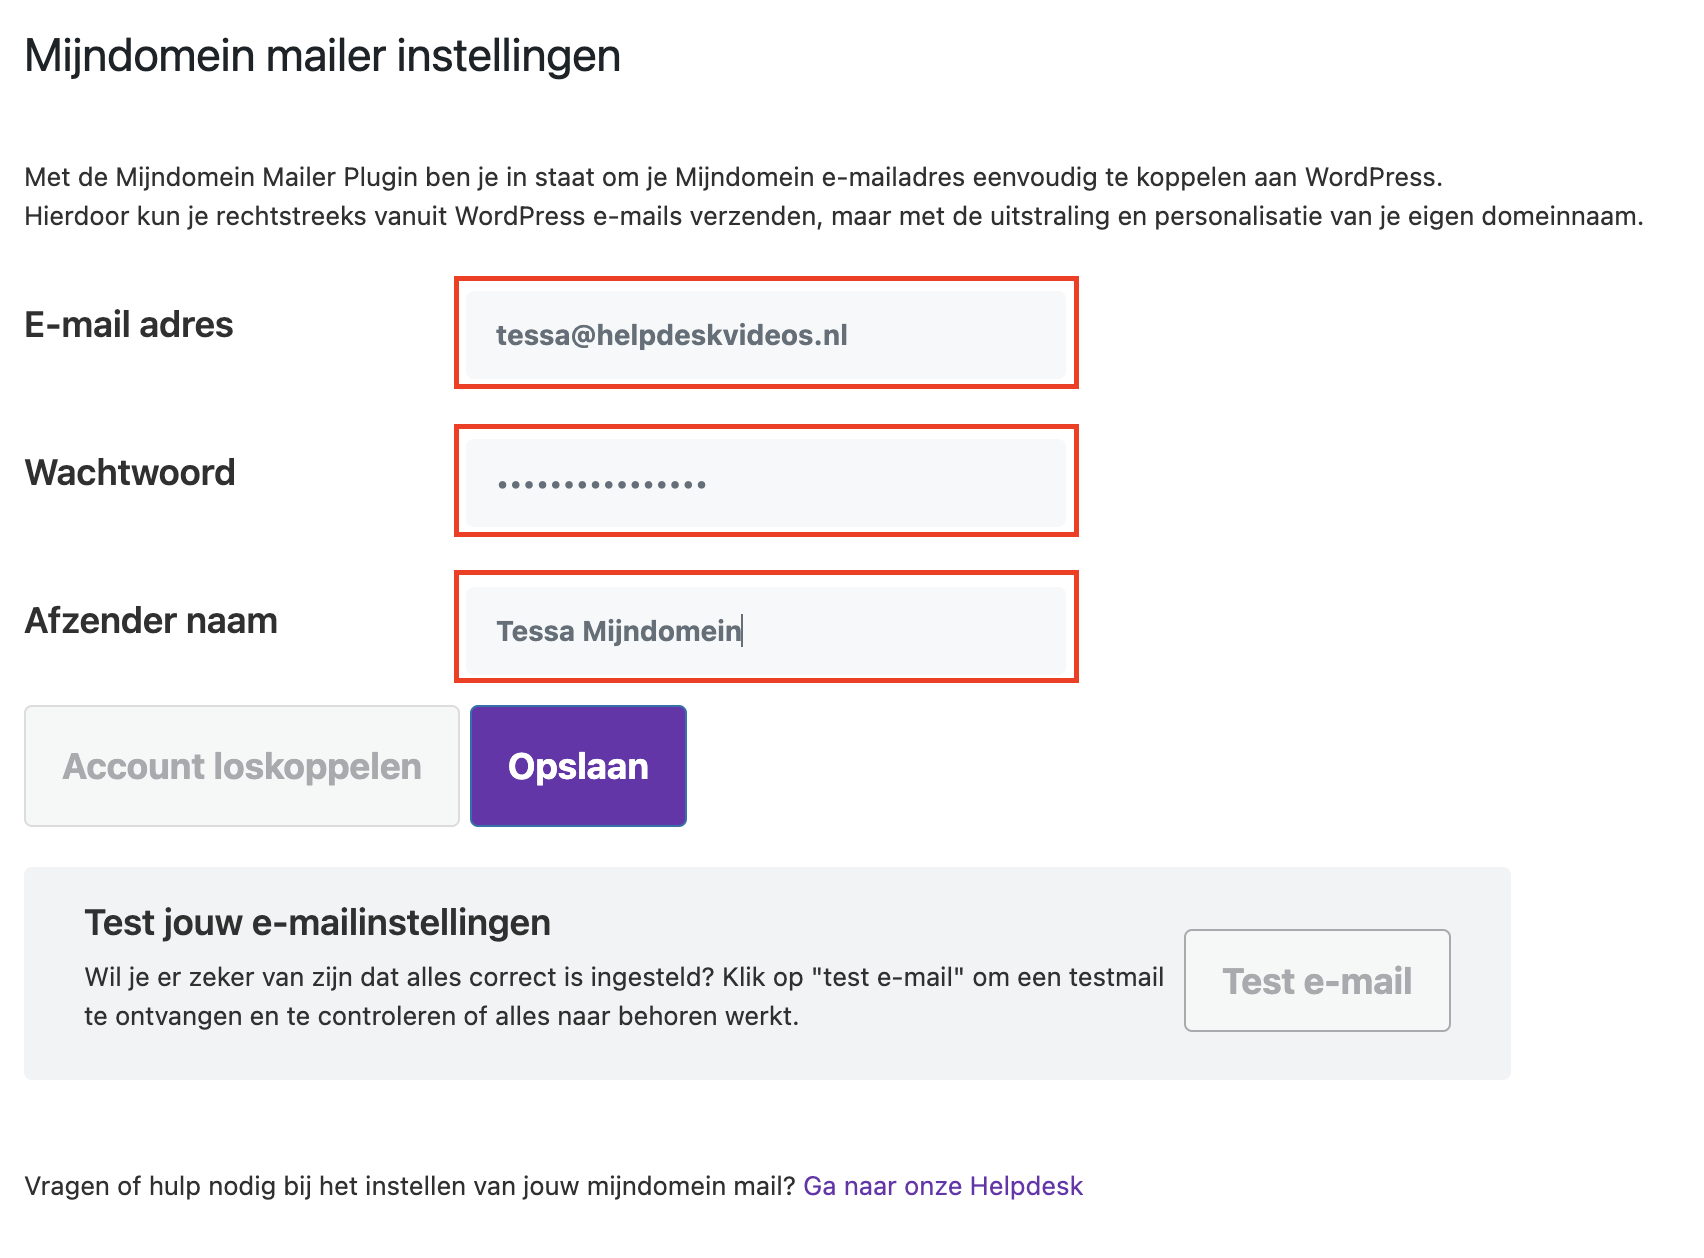
Task: Click the Mijndomein mailer instellingen heading
Action: coord(322,56)
